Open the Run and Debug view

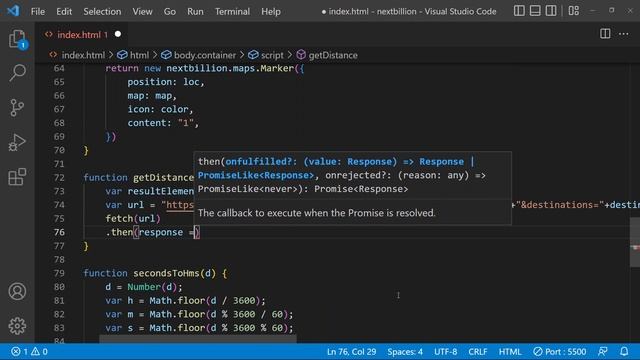[17, 142]
